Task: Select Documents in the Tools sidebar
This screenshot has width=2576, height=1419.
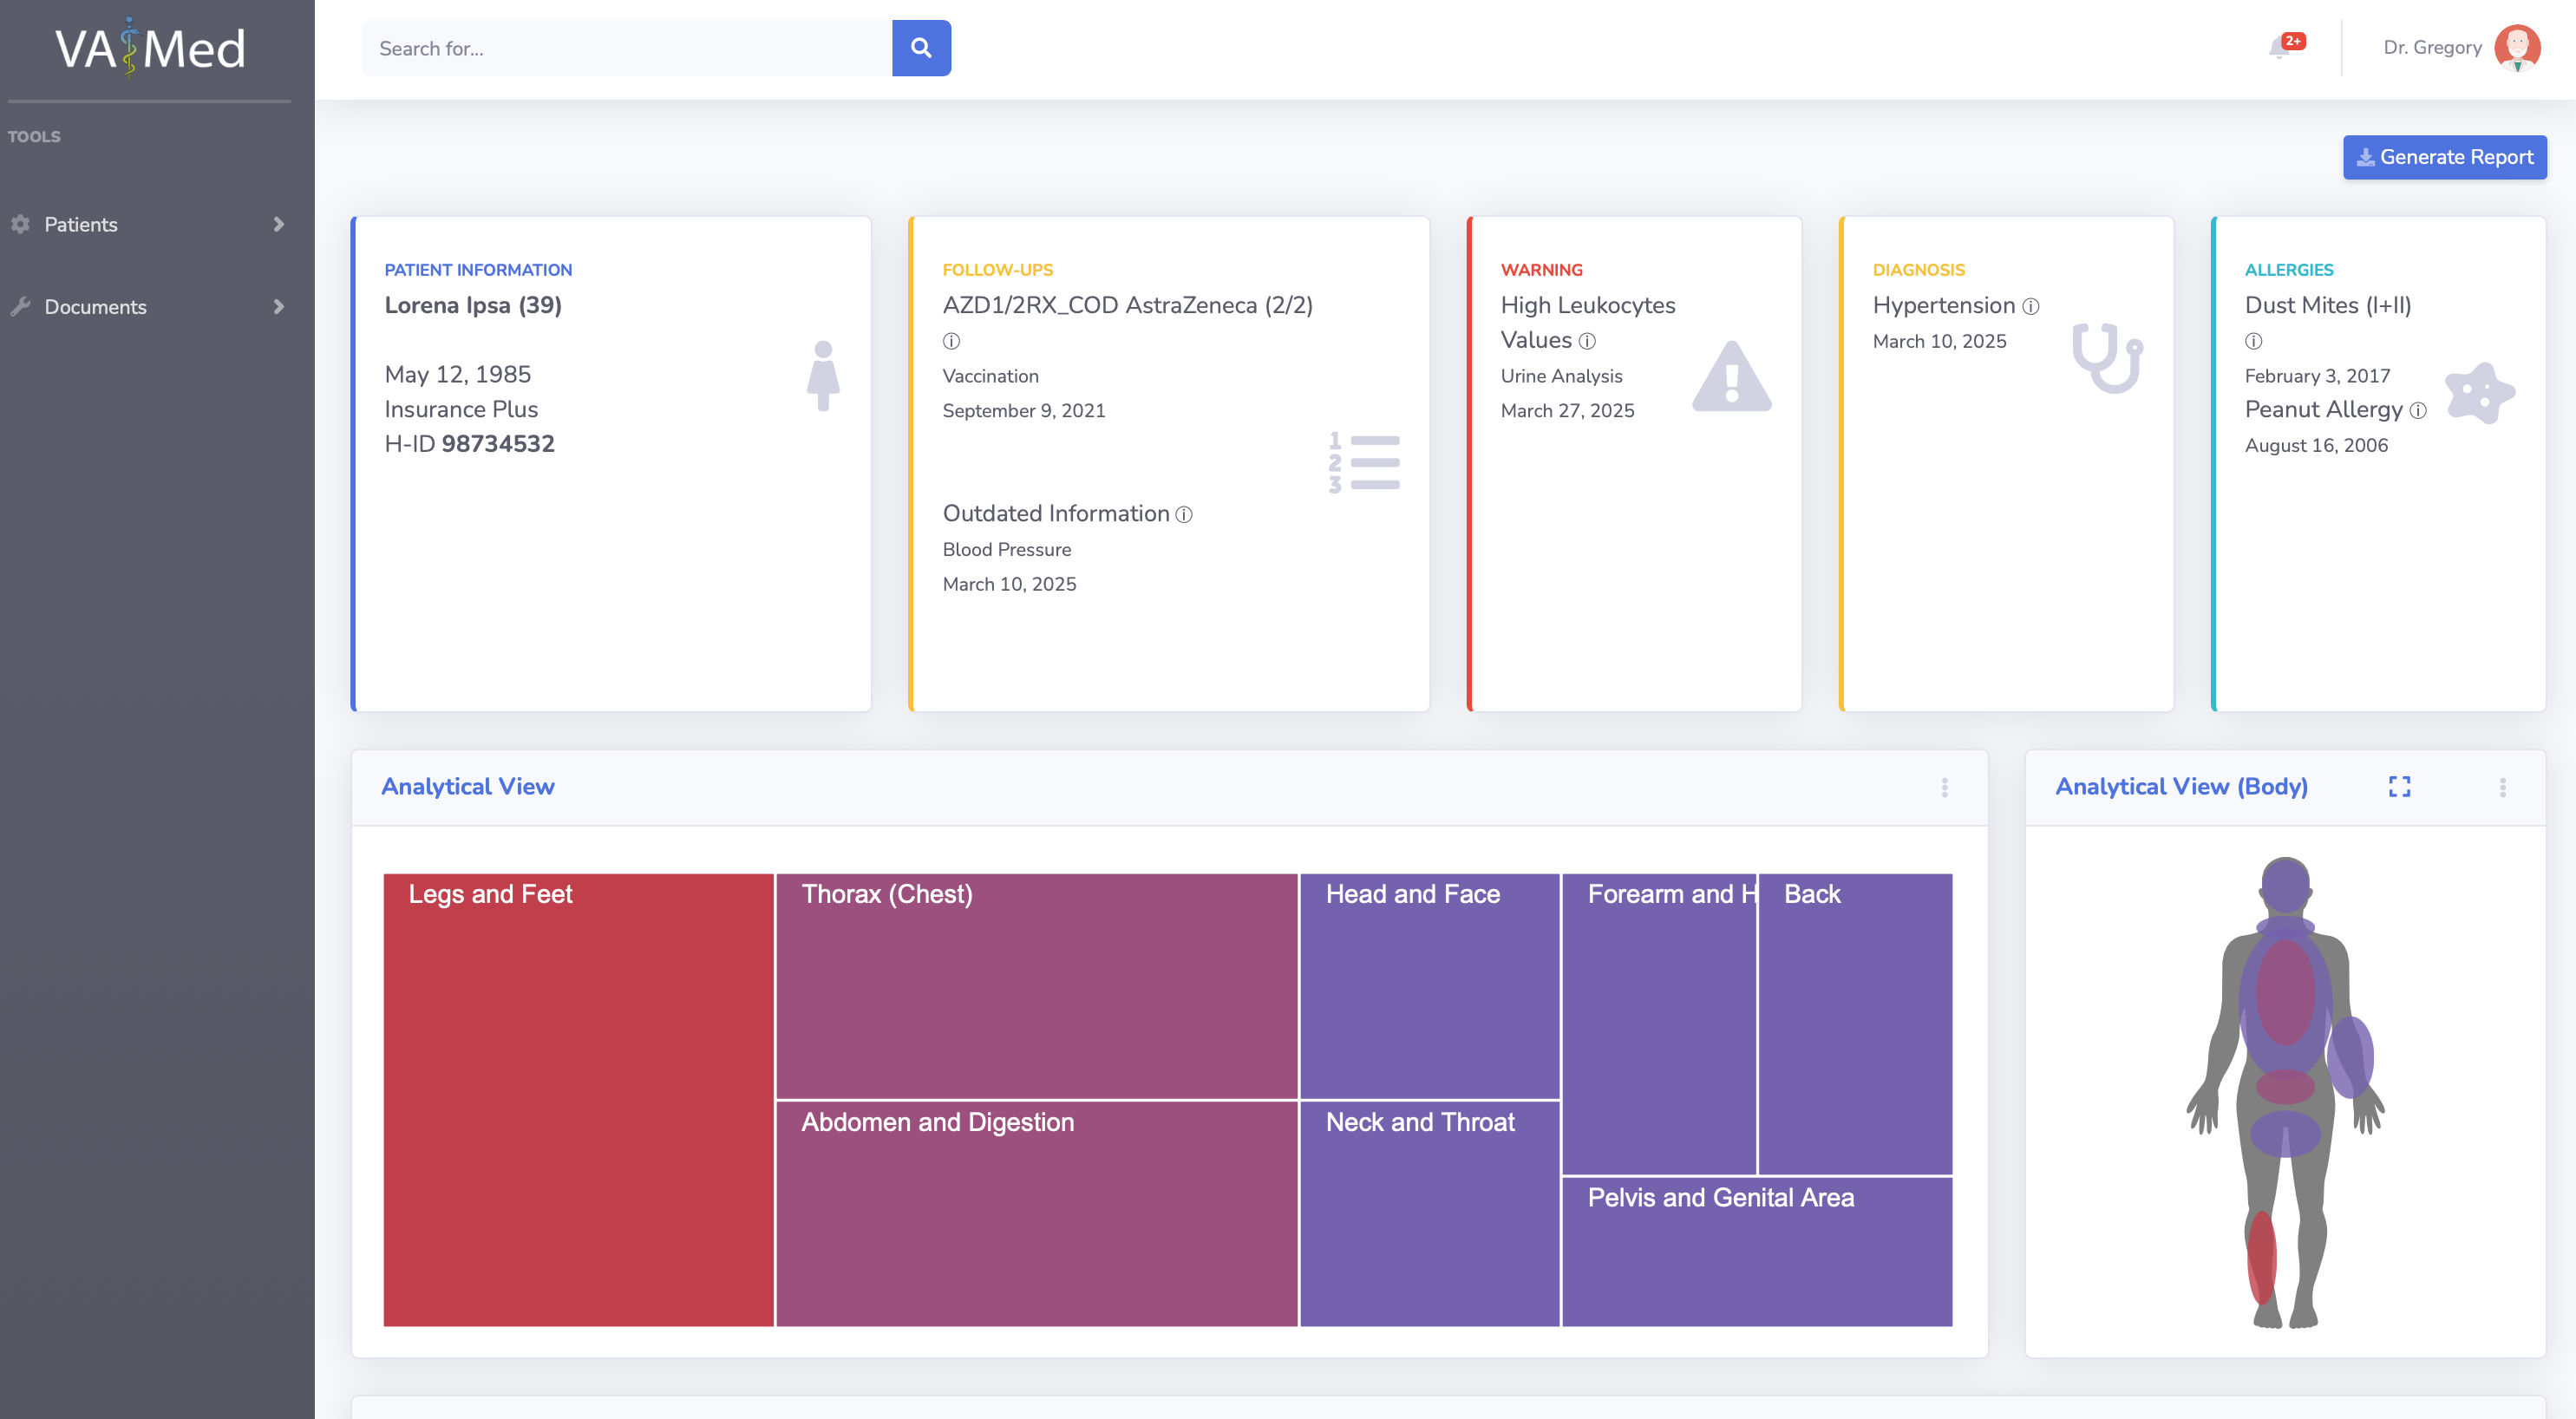Action: (x=95, y=307)
